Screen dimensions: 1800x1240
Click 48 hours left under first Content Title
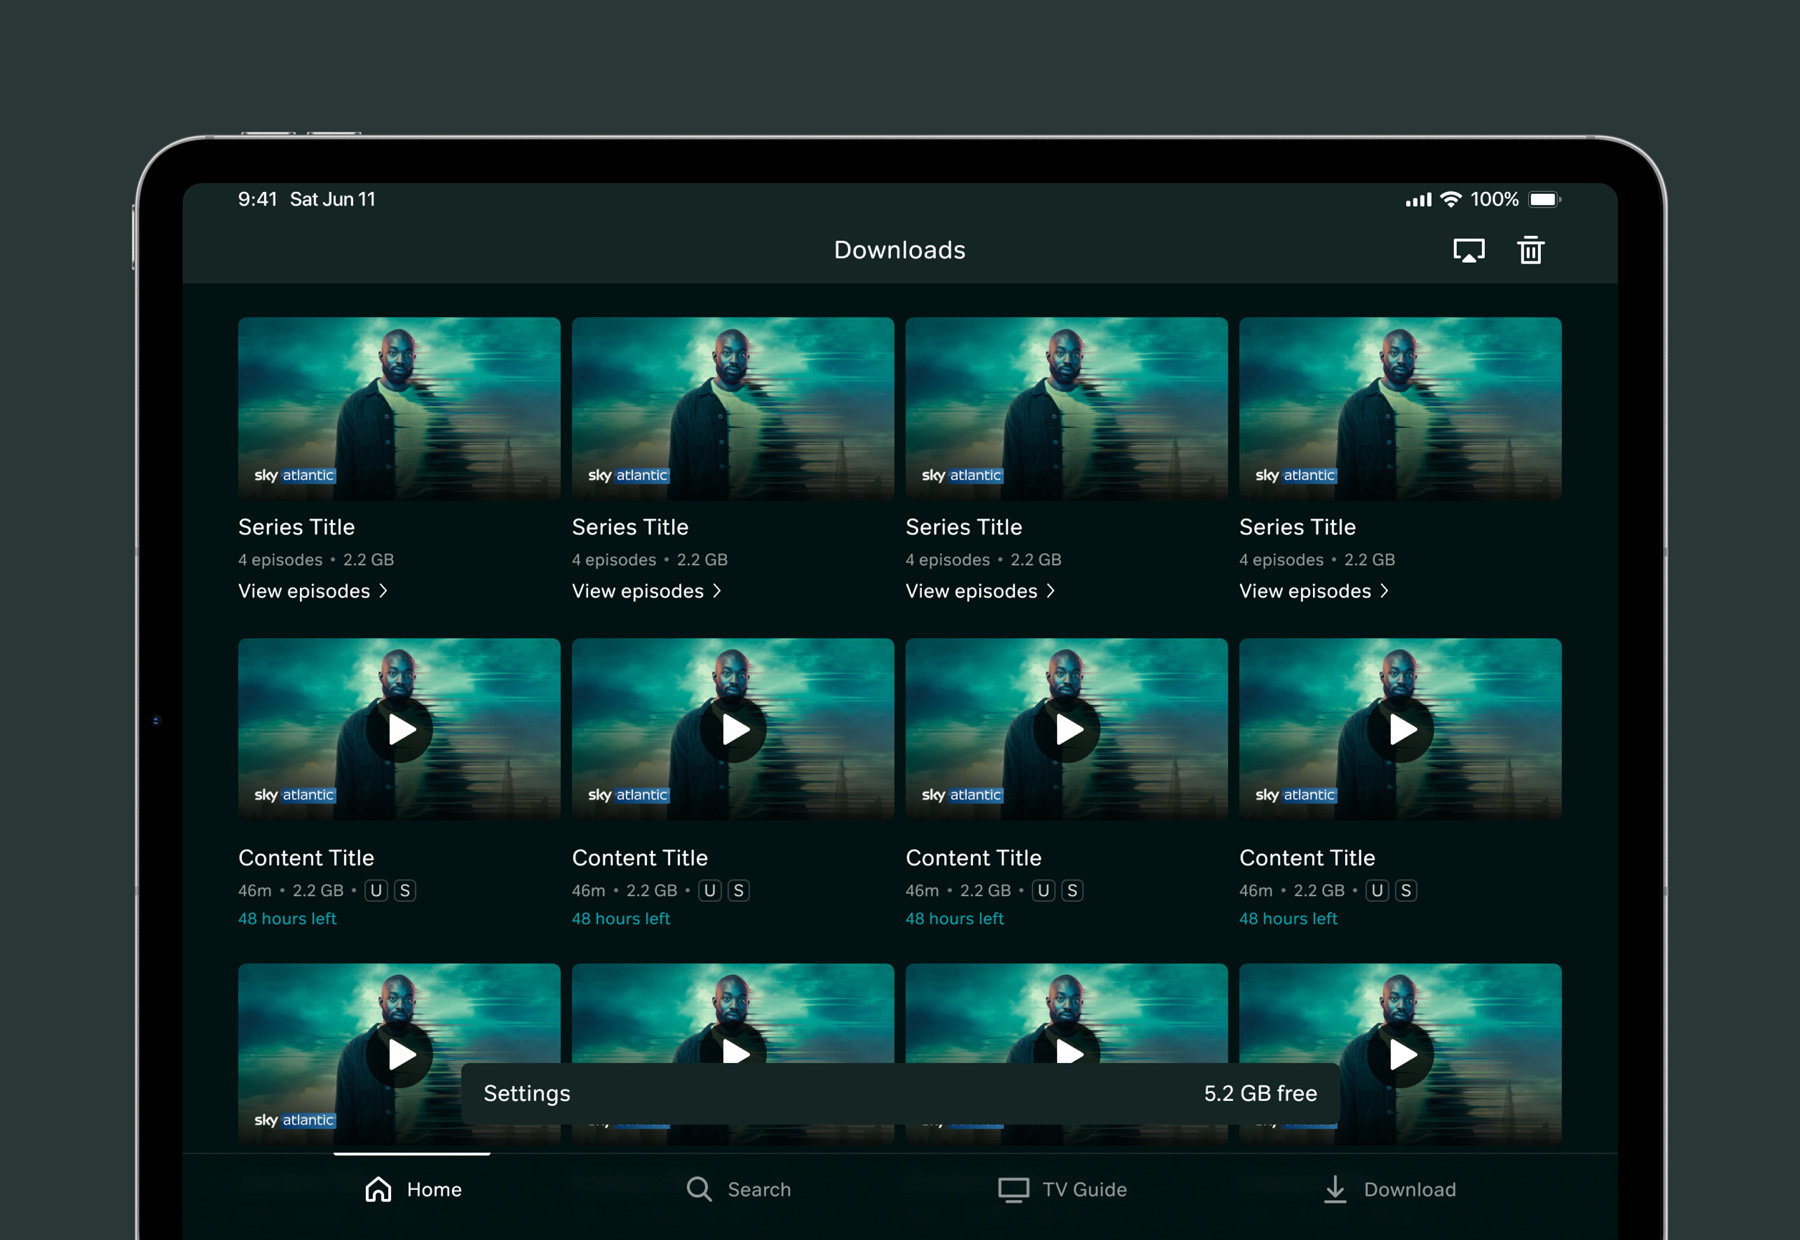click(287, 918)
